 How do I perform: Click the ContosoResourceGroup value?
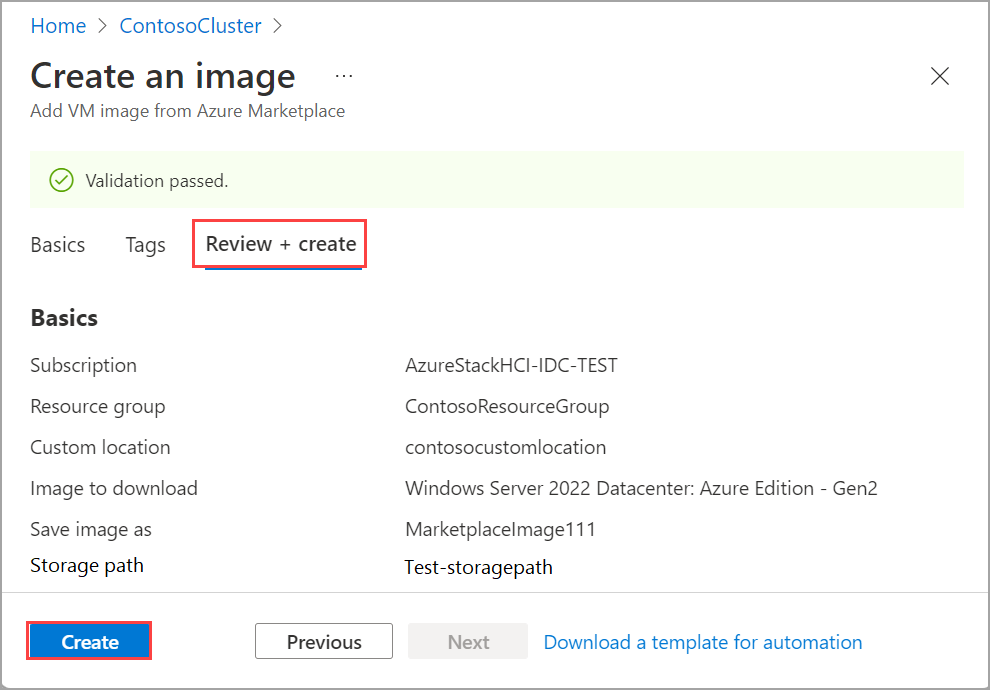pos(507,406)
